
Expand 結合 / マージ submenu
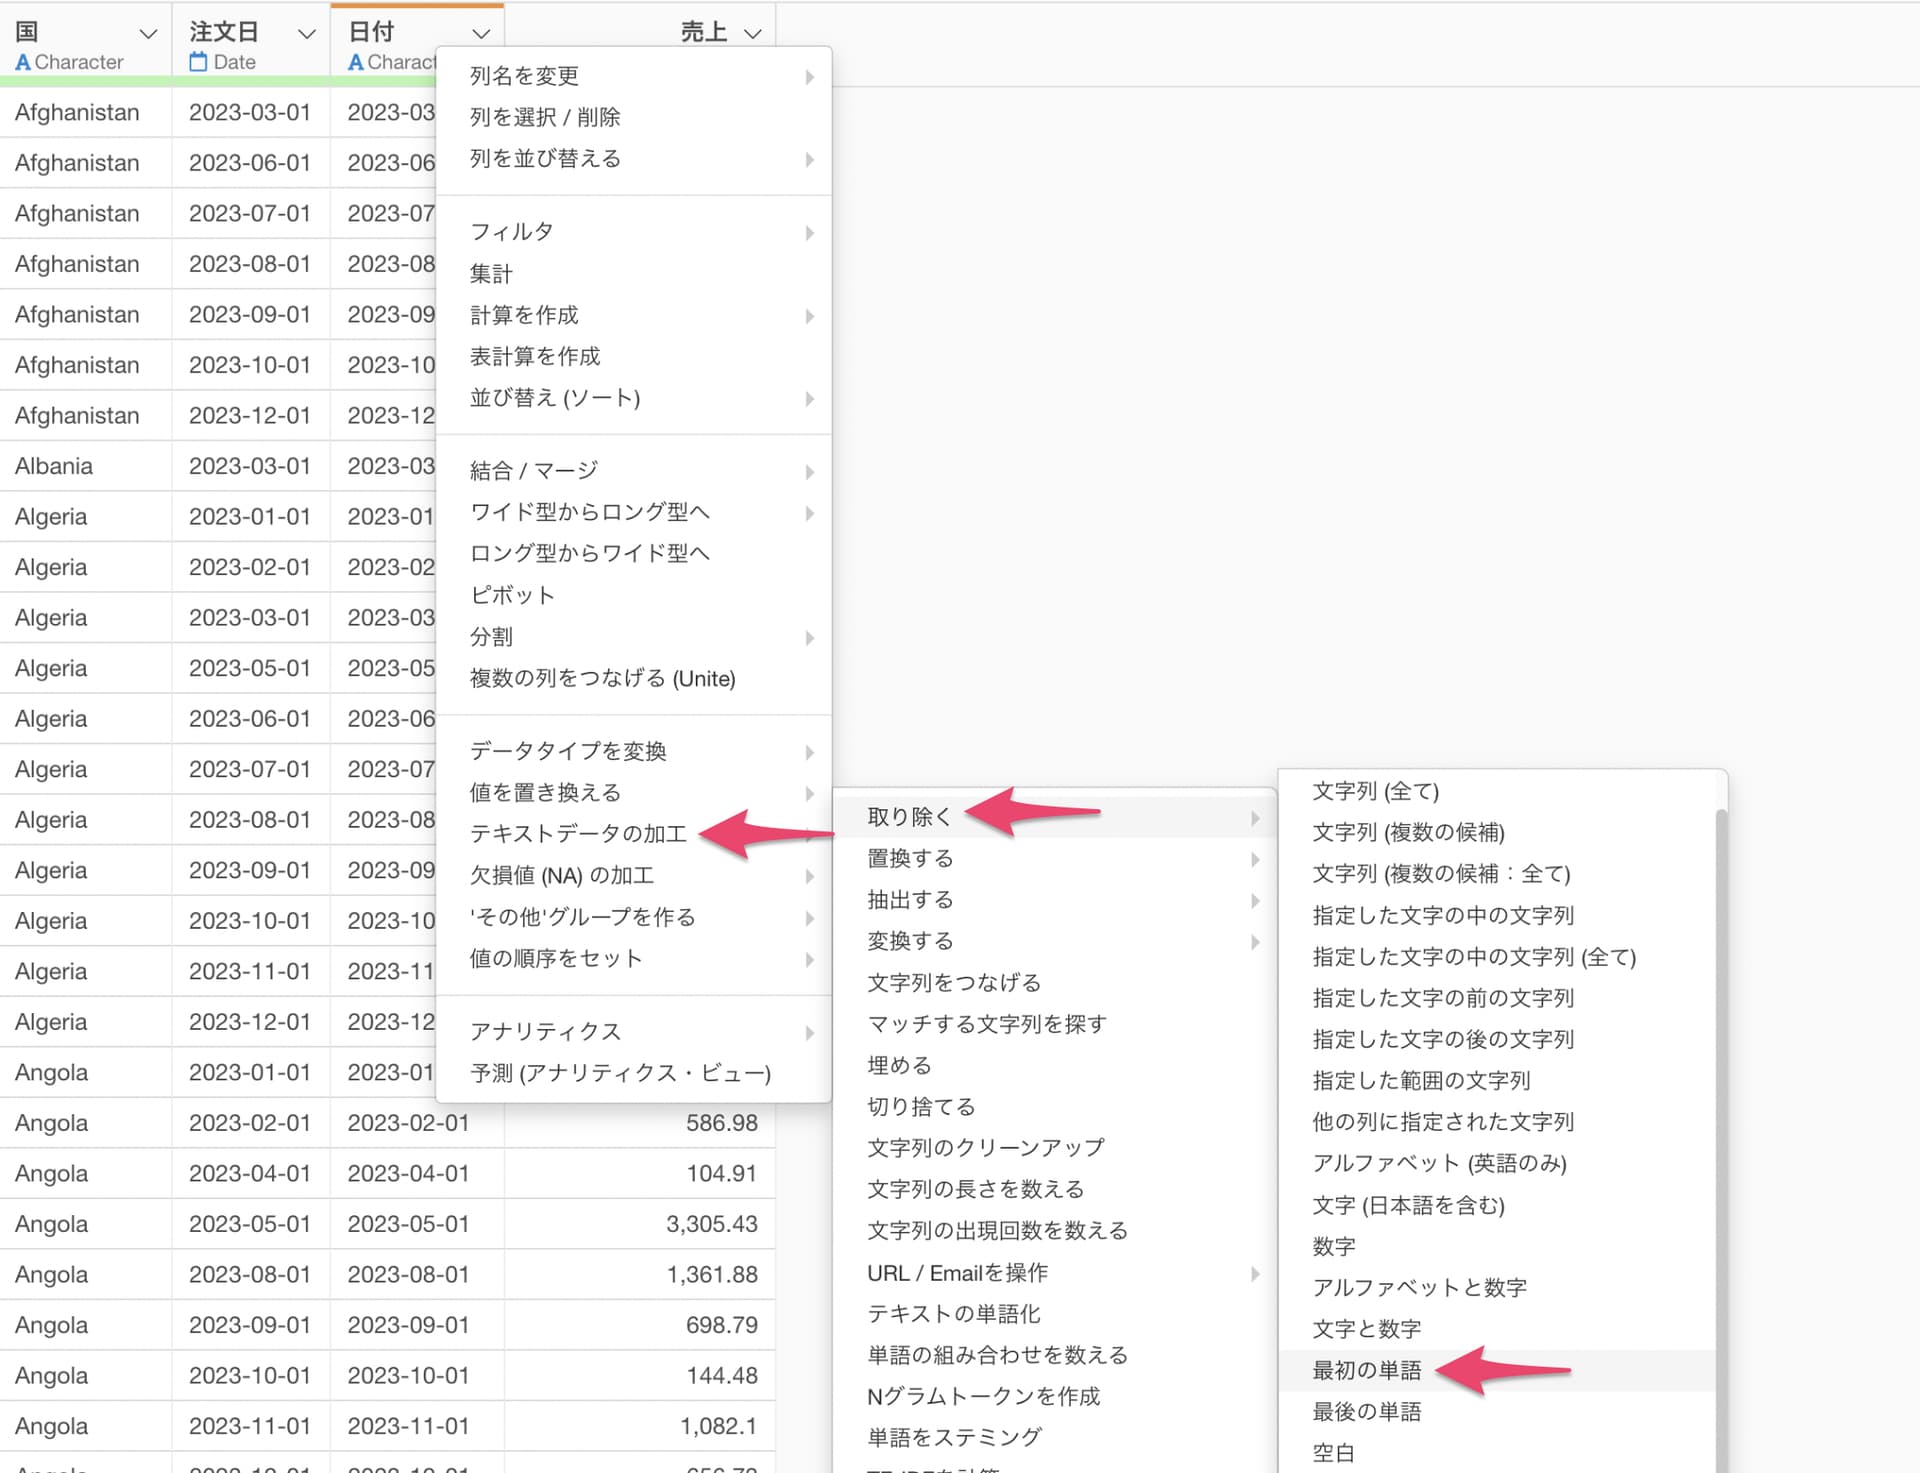[634, 471]
